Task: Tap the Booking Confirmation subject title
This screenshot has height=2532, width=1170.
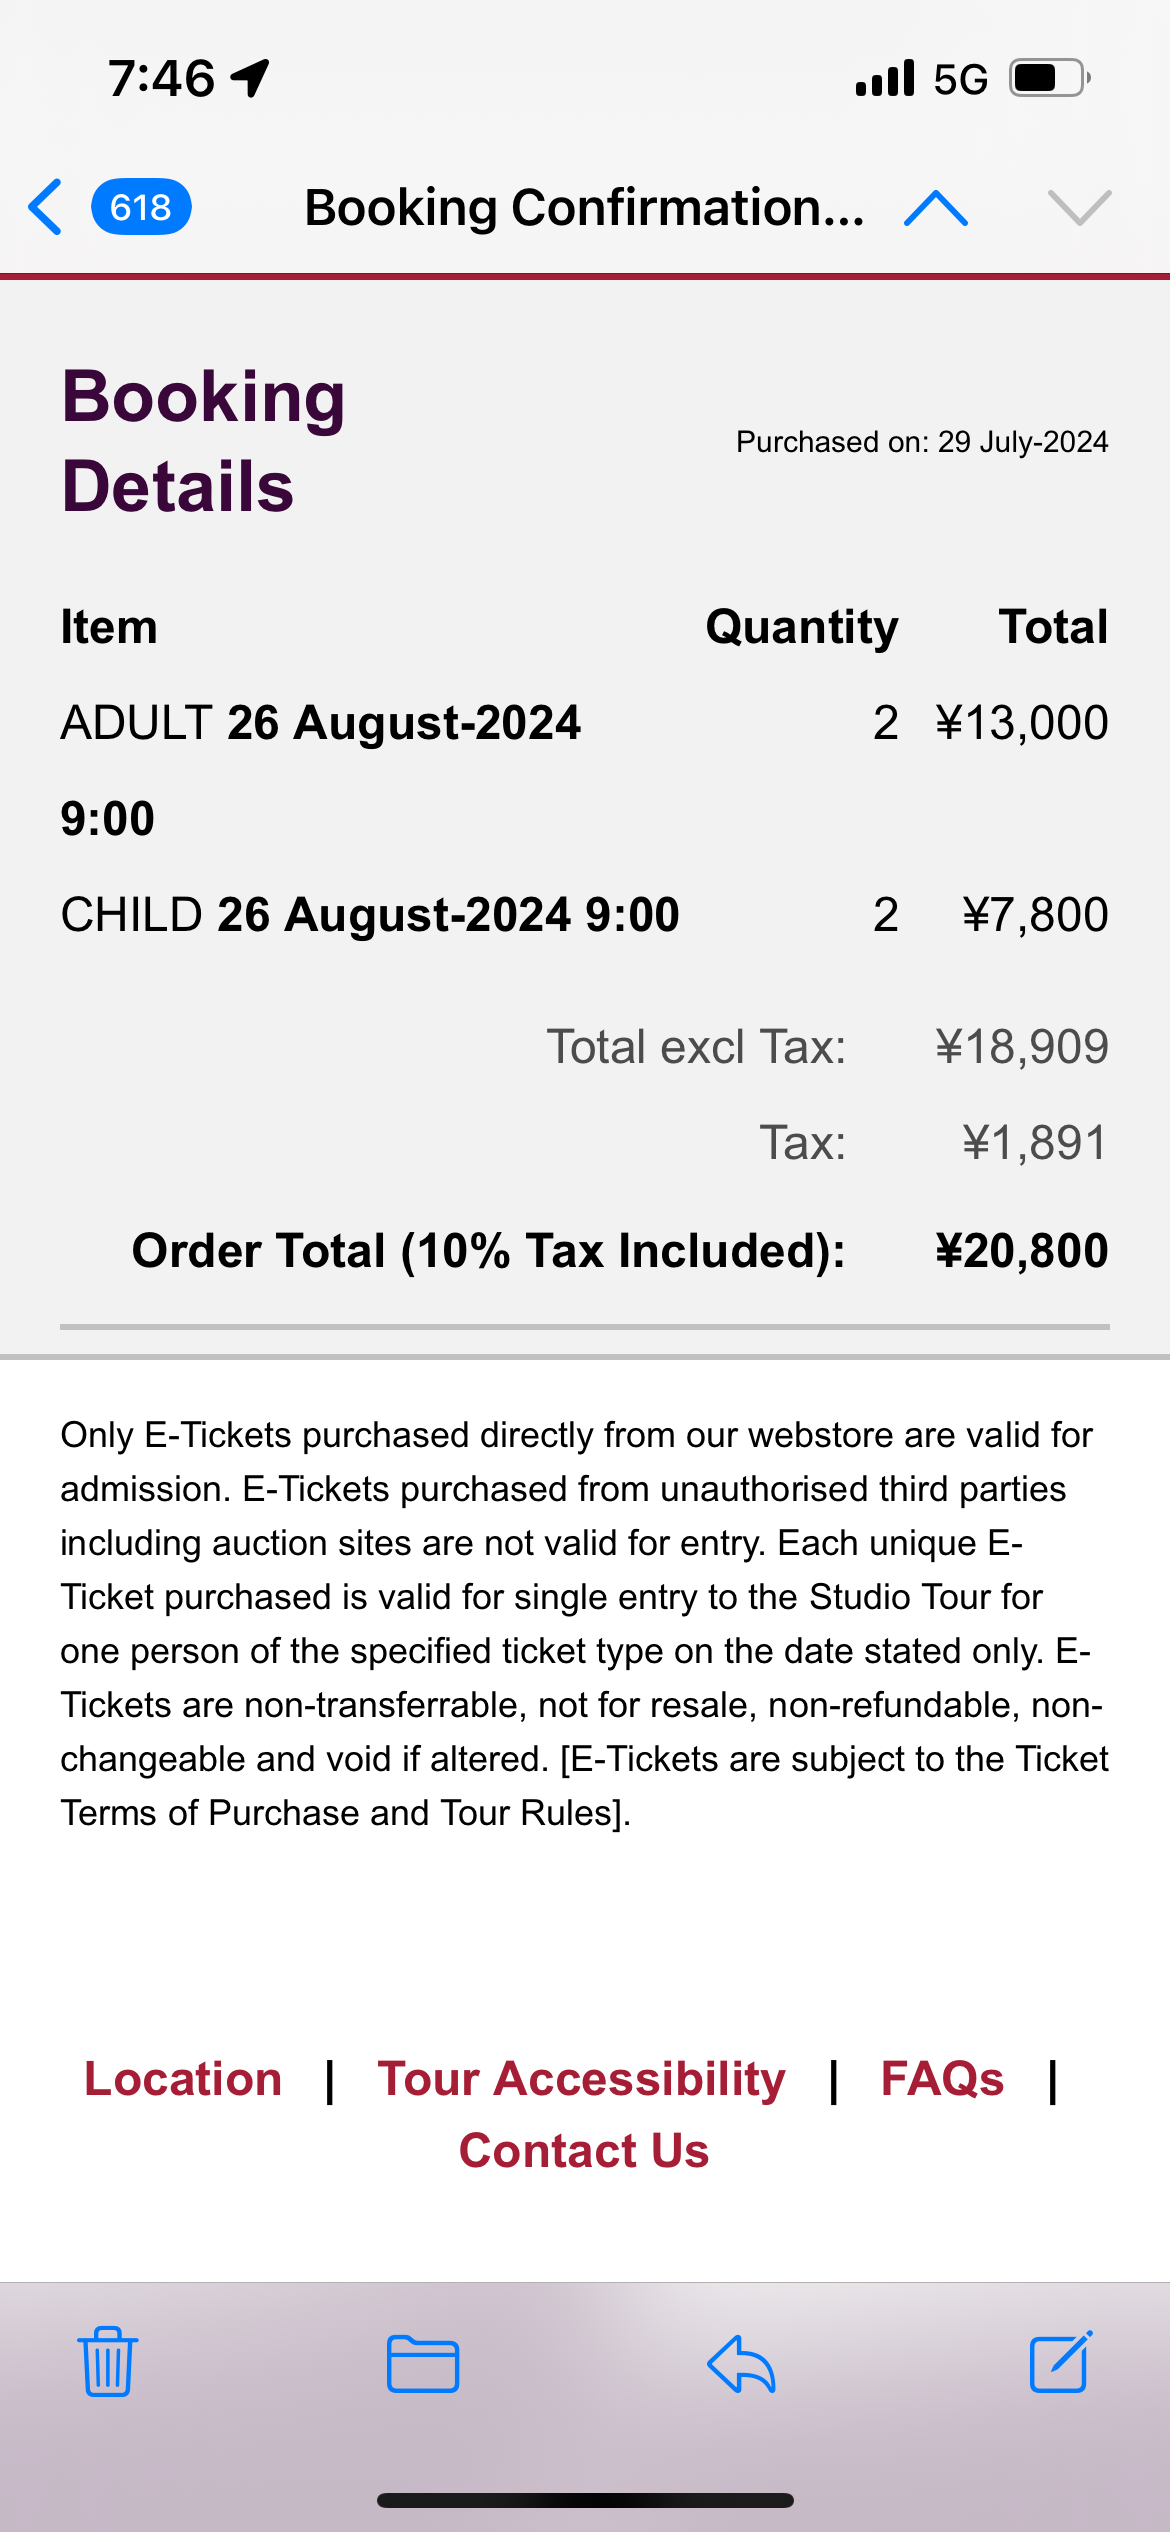Action: (x=584, y=208)
